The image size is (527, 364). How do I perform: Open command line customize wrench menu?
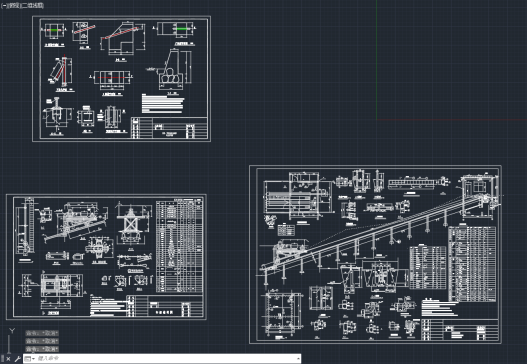(x=17, y=359)
